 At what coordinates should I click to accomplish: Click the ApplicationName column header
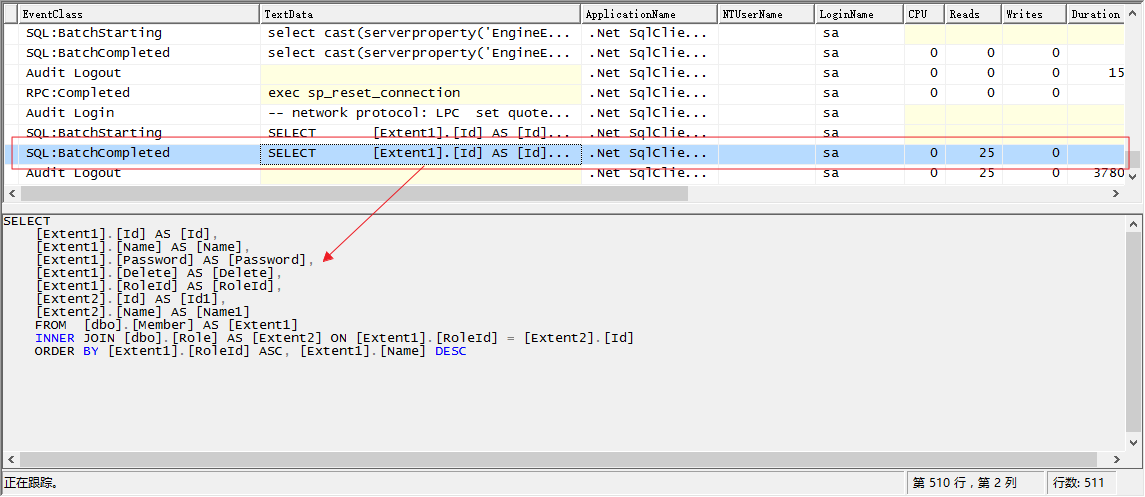pyautogui.click(x=649, y=14)
